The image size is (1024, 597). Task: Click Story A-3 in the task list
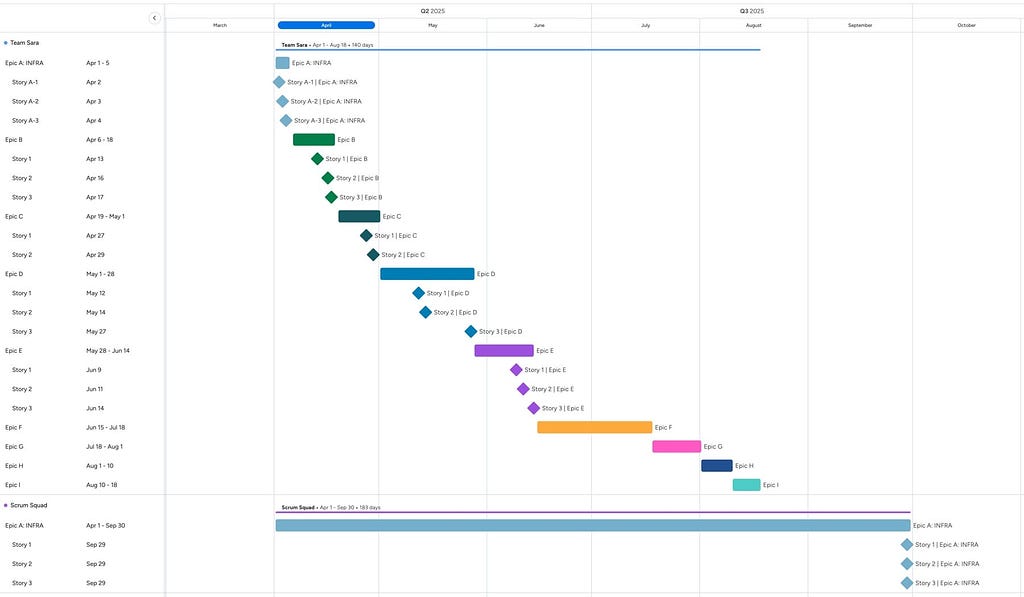point(25,121)
